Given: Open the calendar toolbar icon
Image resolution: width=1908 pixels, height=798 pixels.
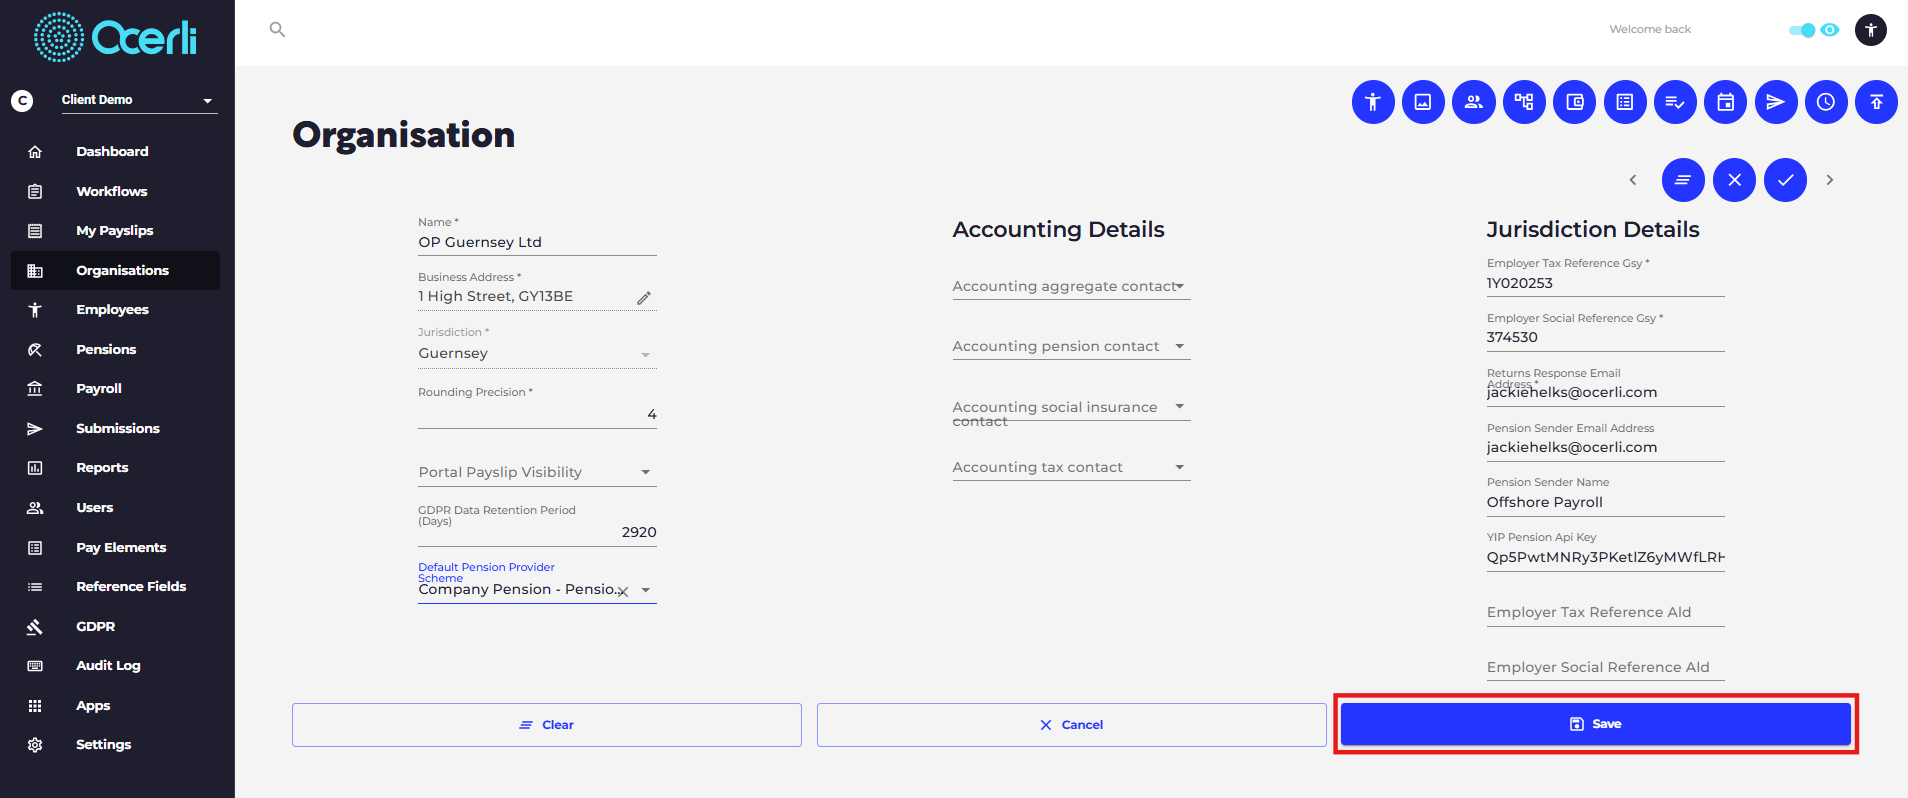Looking at the screenshot, I should (1726, 102).
